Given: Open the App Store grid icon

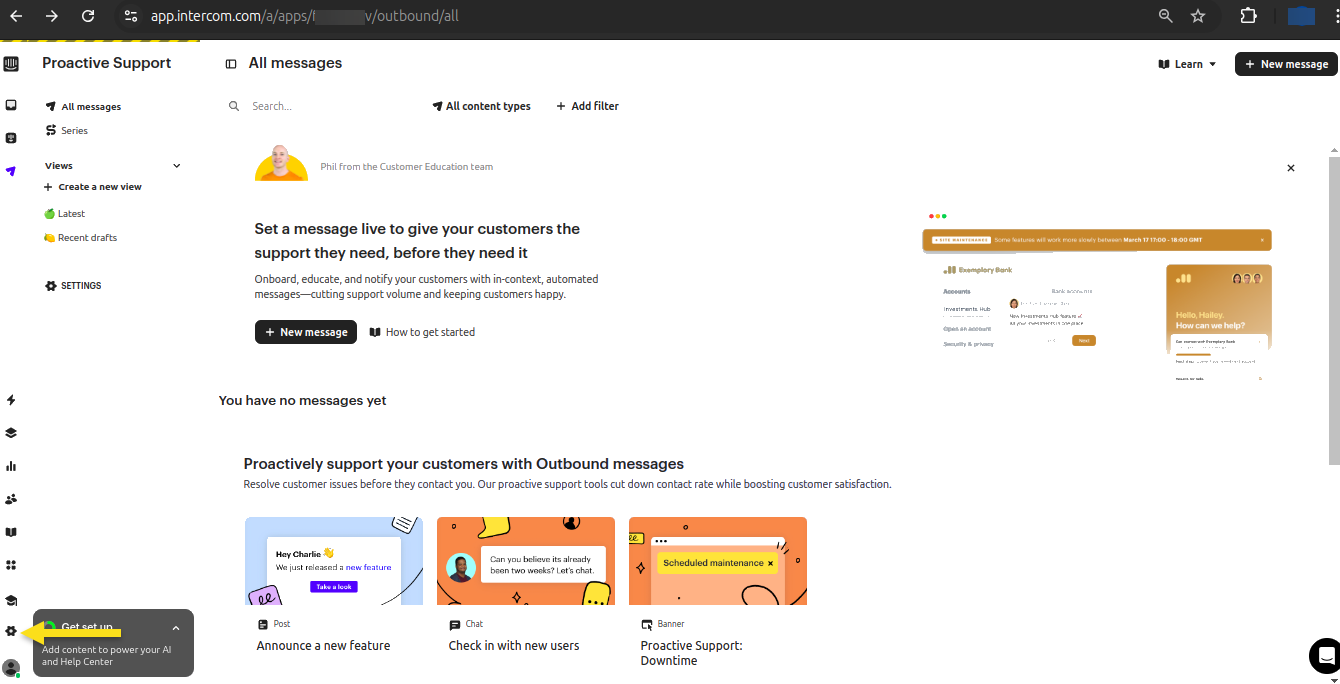Looking at the screenshot, I should coord(11,565).
